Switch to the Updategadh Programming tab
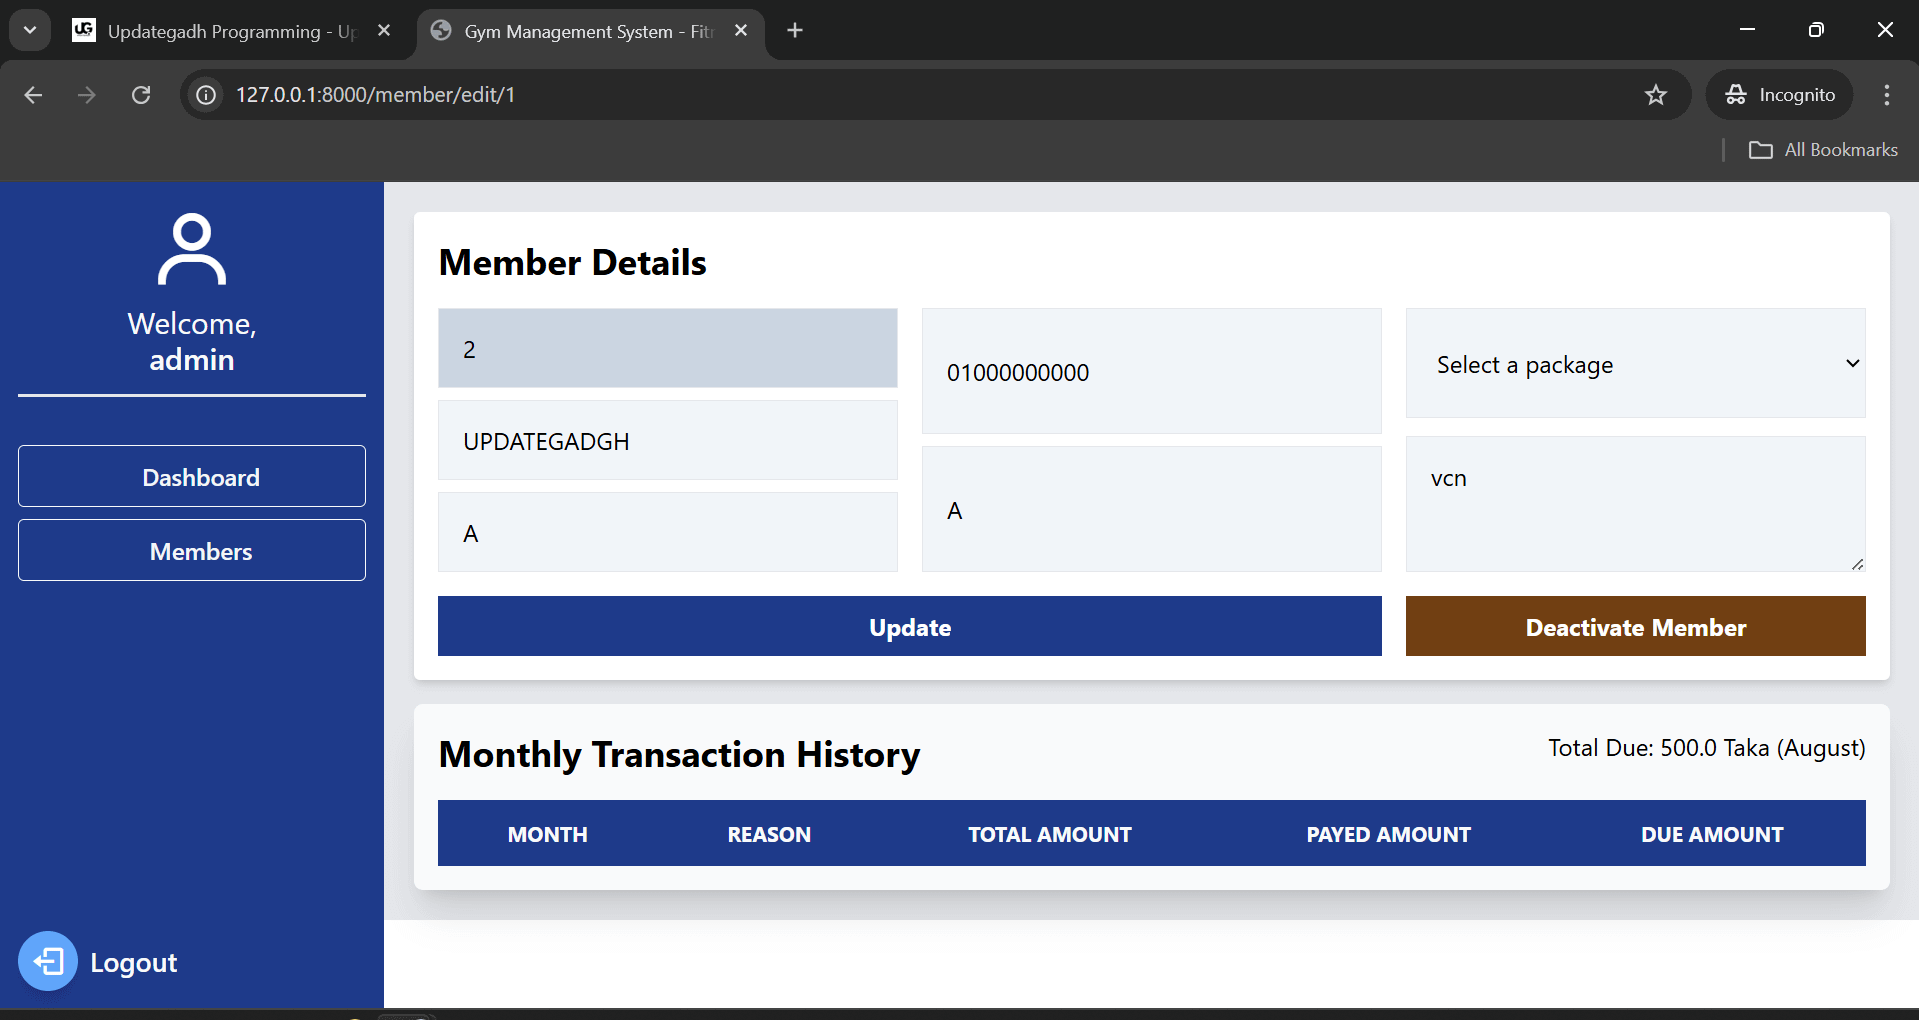 (x=220, y=30)
